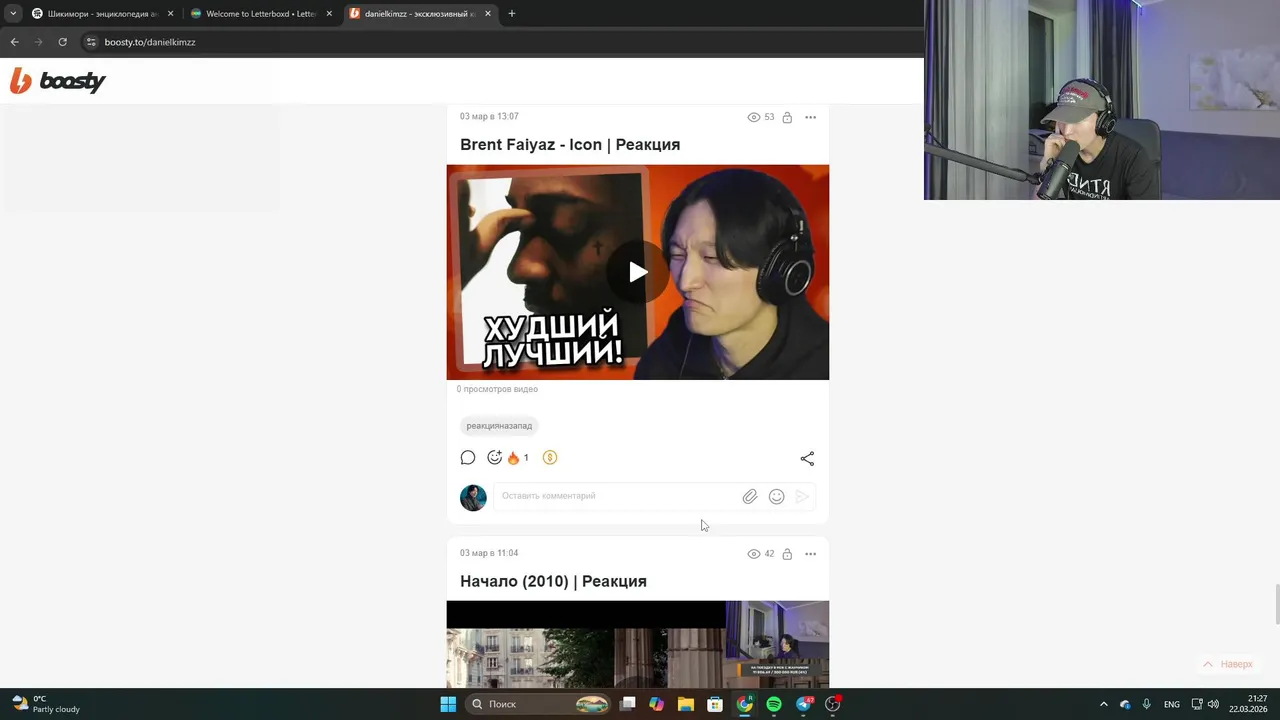Screen dimensions: 1280x720
Task: Open the Начало reaction video thumbnail
Action: pyautogui.click(x=638, y=644)
